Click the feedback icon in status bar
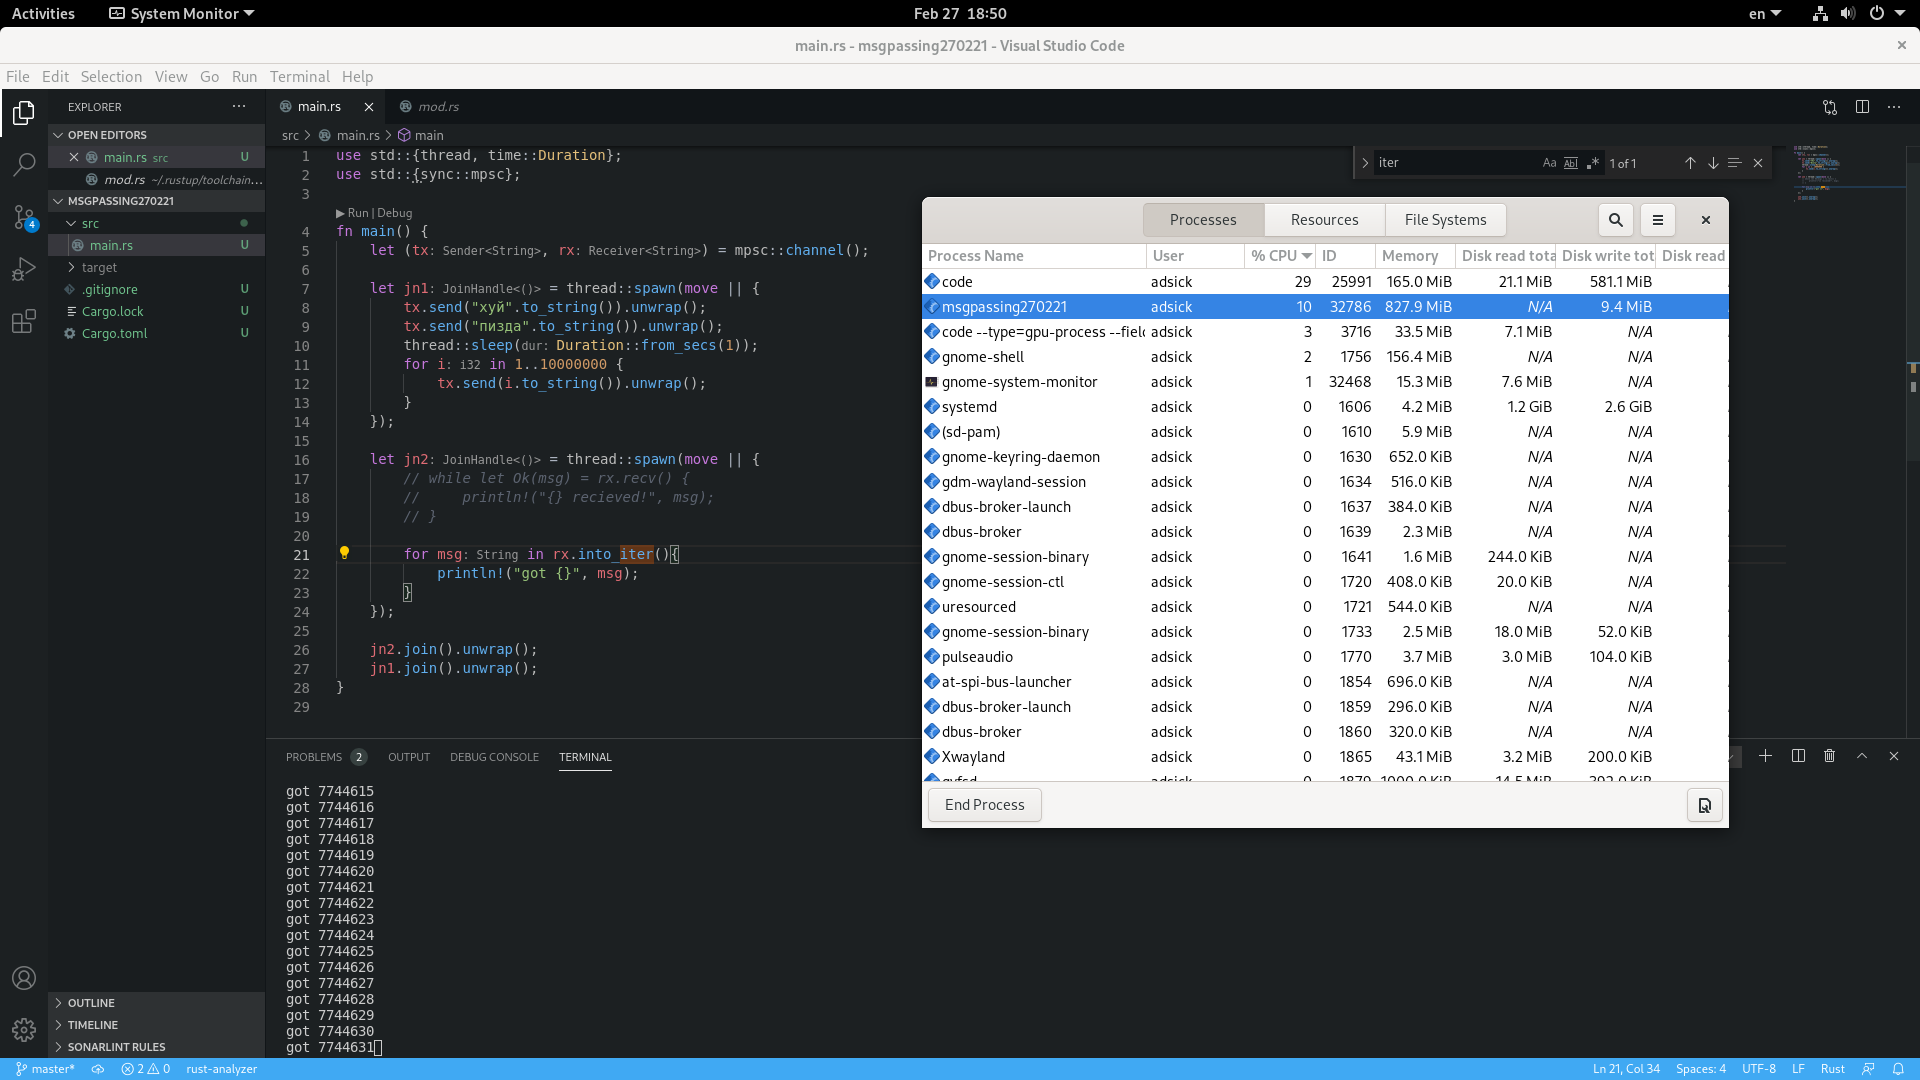 1868,1069
